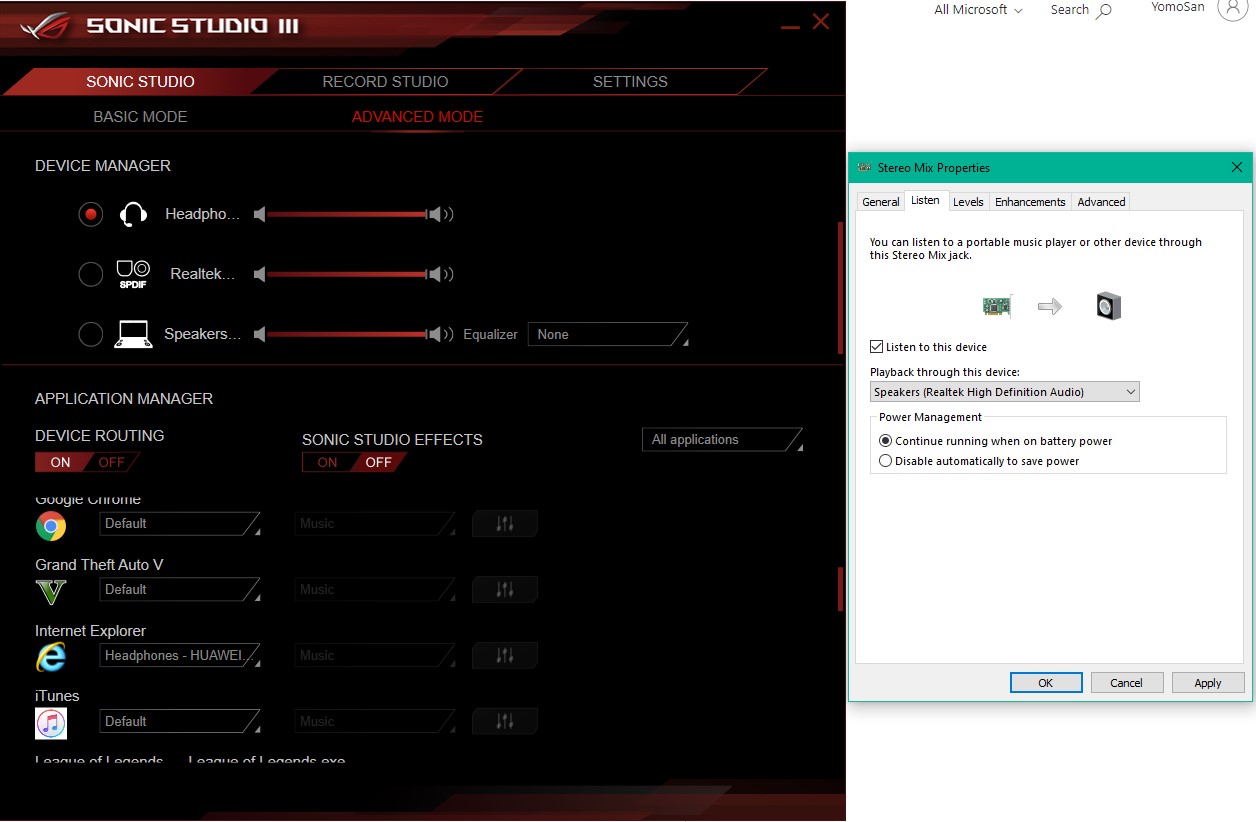Uncheck Listen to this device

(877, 347)
